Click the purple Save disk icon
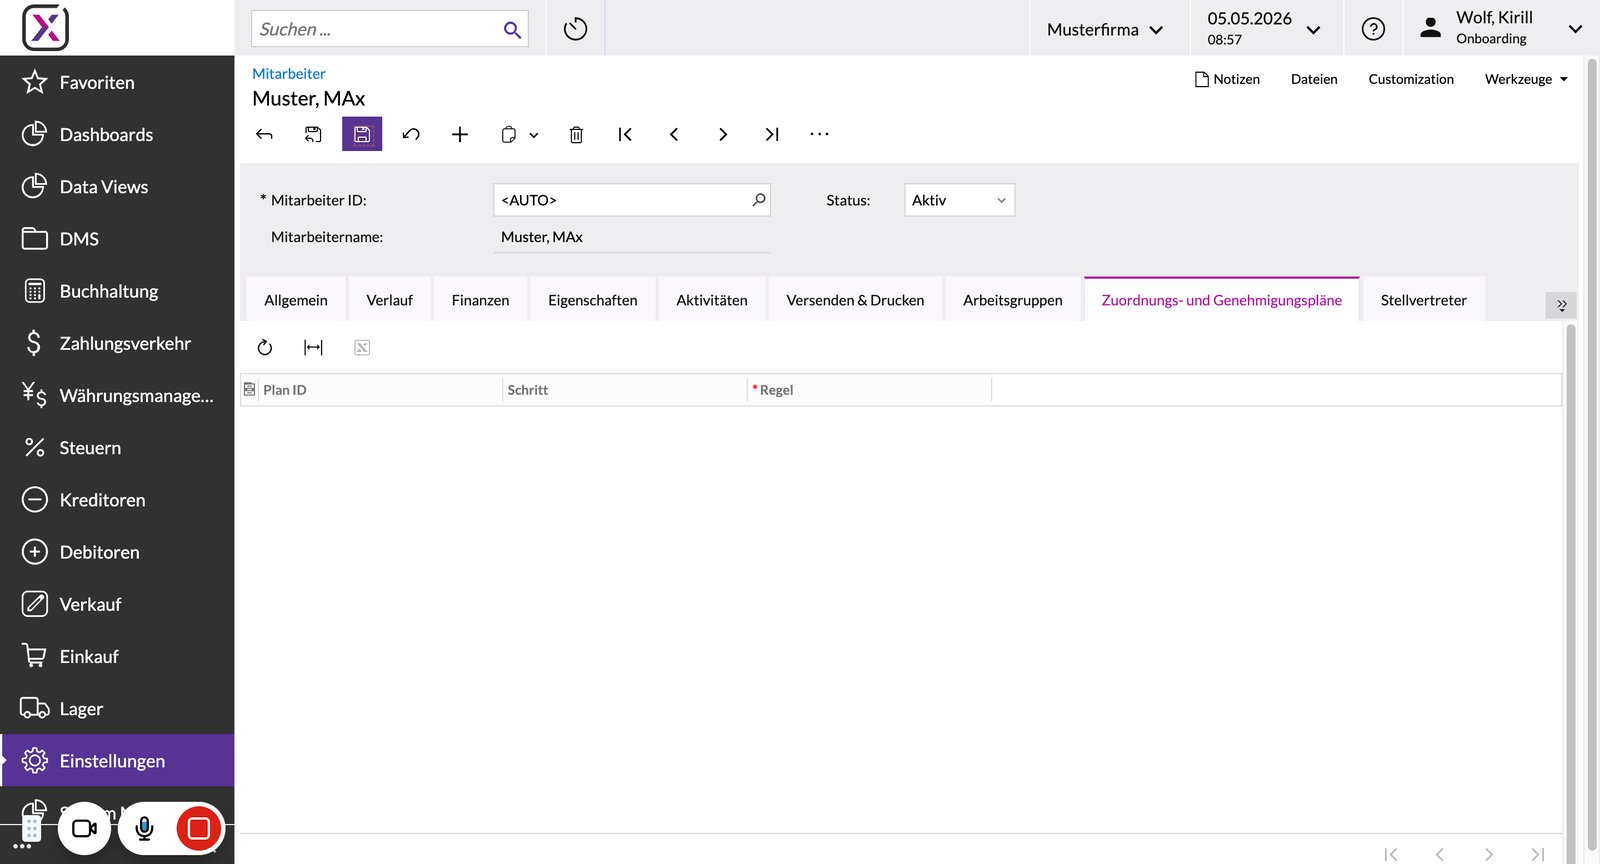The width and height of the screenshot is (1600, 864). 362,134
